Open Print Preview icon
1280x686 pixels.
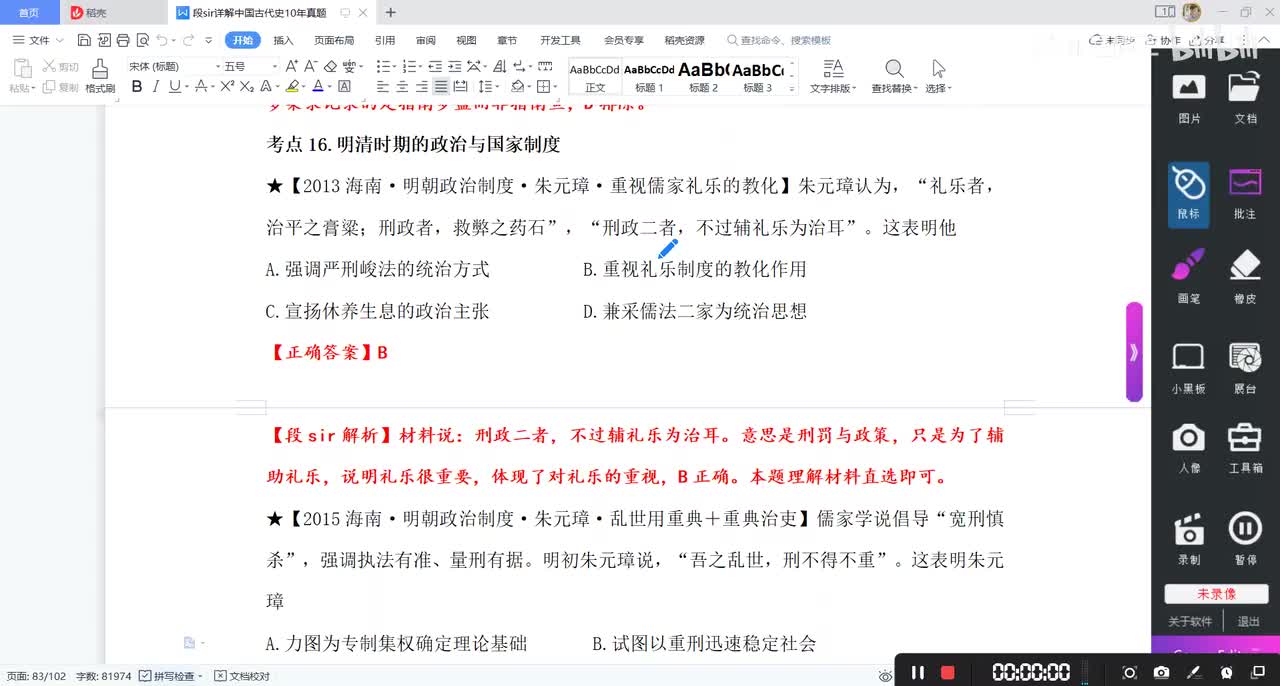point(142,40)
